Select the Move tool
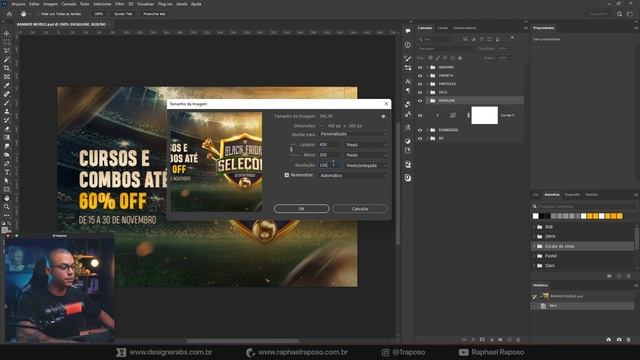The width and height of the screenshot is (640, 360). (7, 33)
